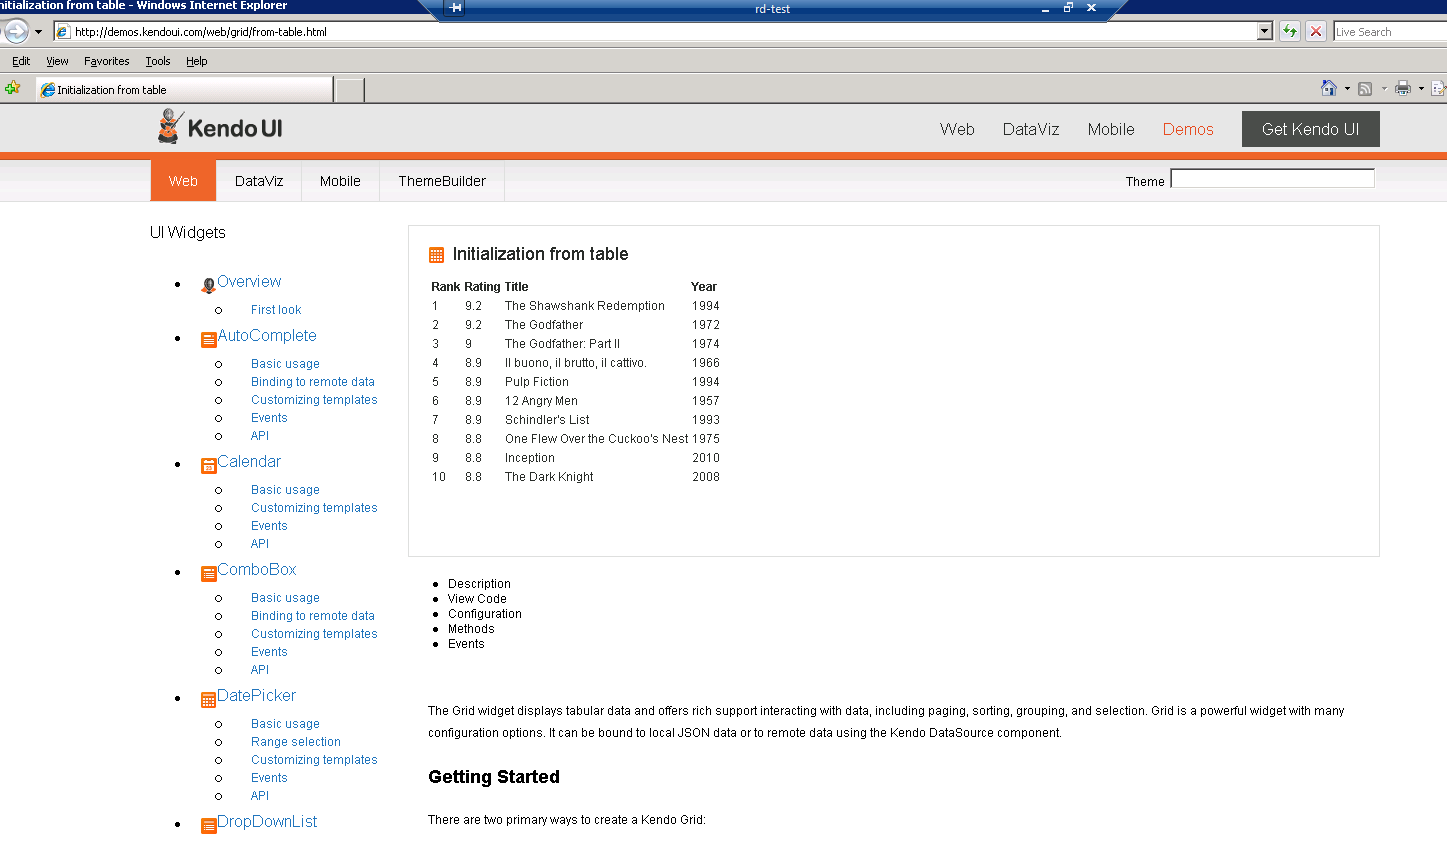Click the Rating column header
This screenshot has width=1447, height=841.
coord(482,287)
